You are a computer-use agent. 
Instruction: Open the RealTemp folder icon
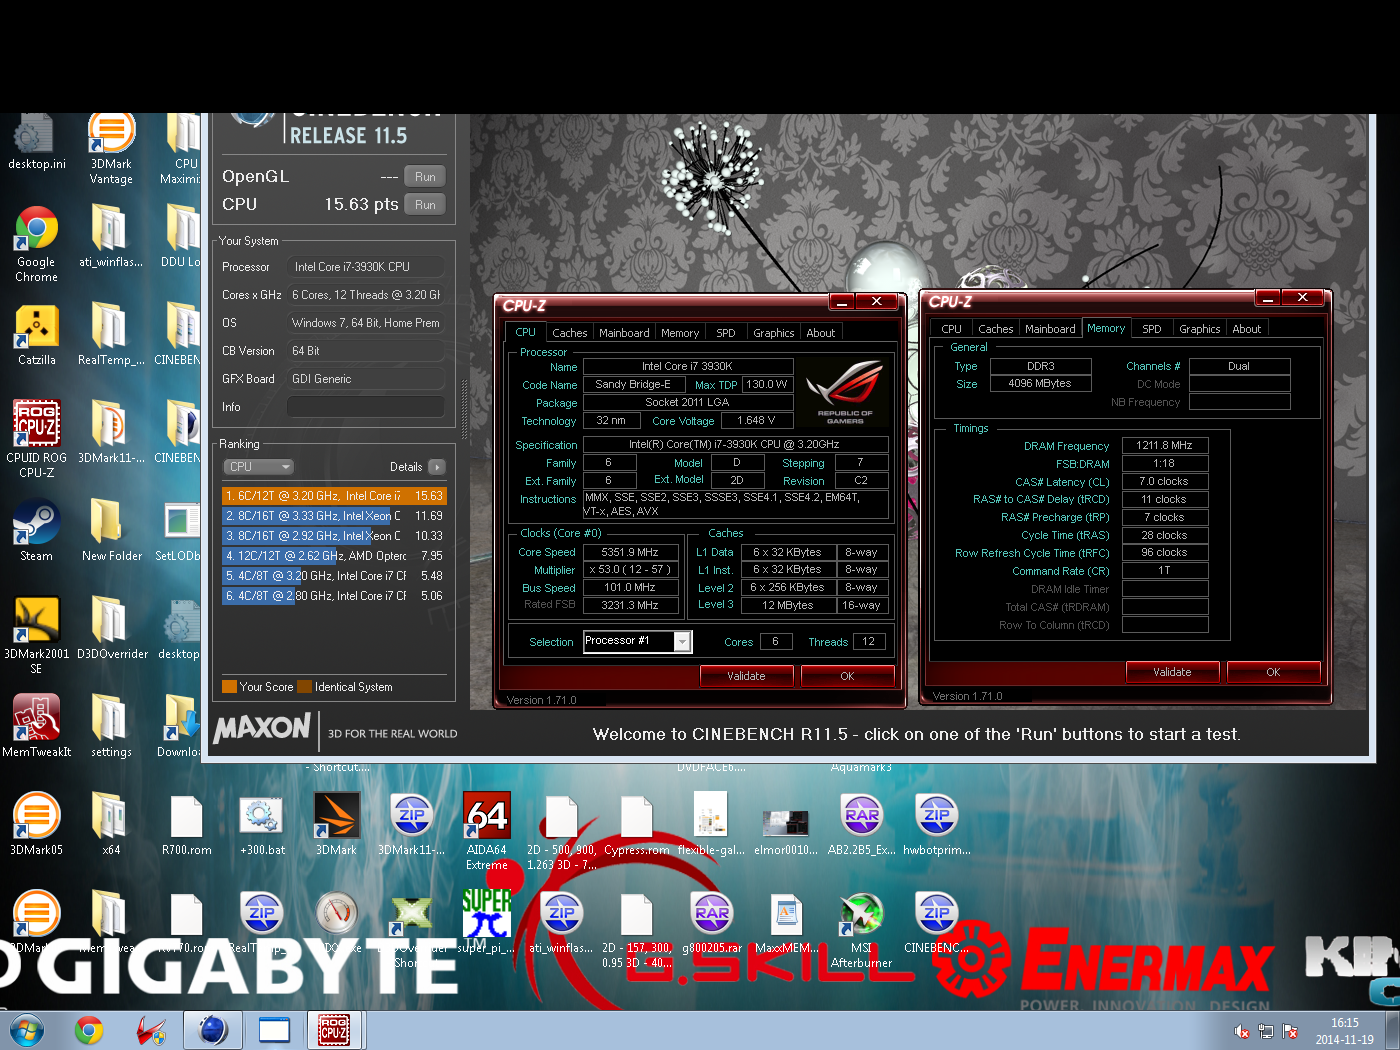pos(111,335)
